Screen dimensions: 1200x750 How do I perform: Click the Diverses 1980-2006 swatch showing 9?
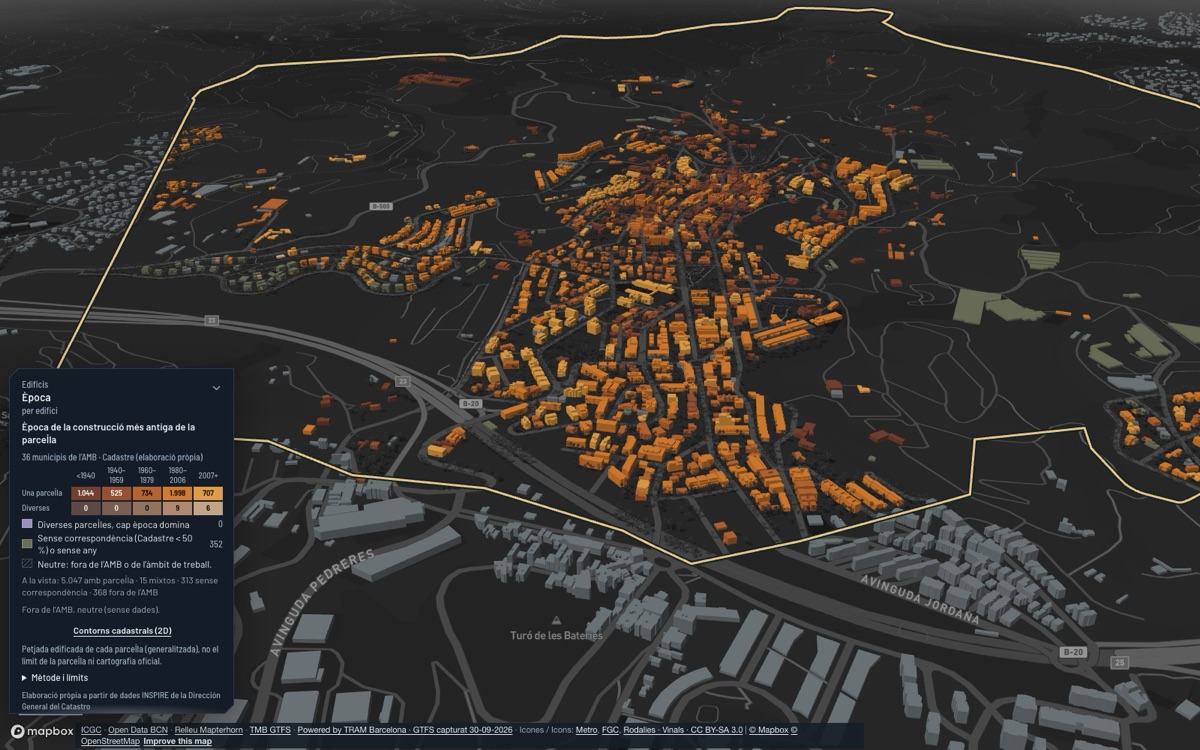point(177,508)
